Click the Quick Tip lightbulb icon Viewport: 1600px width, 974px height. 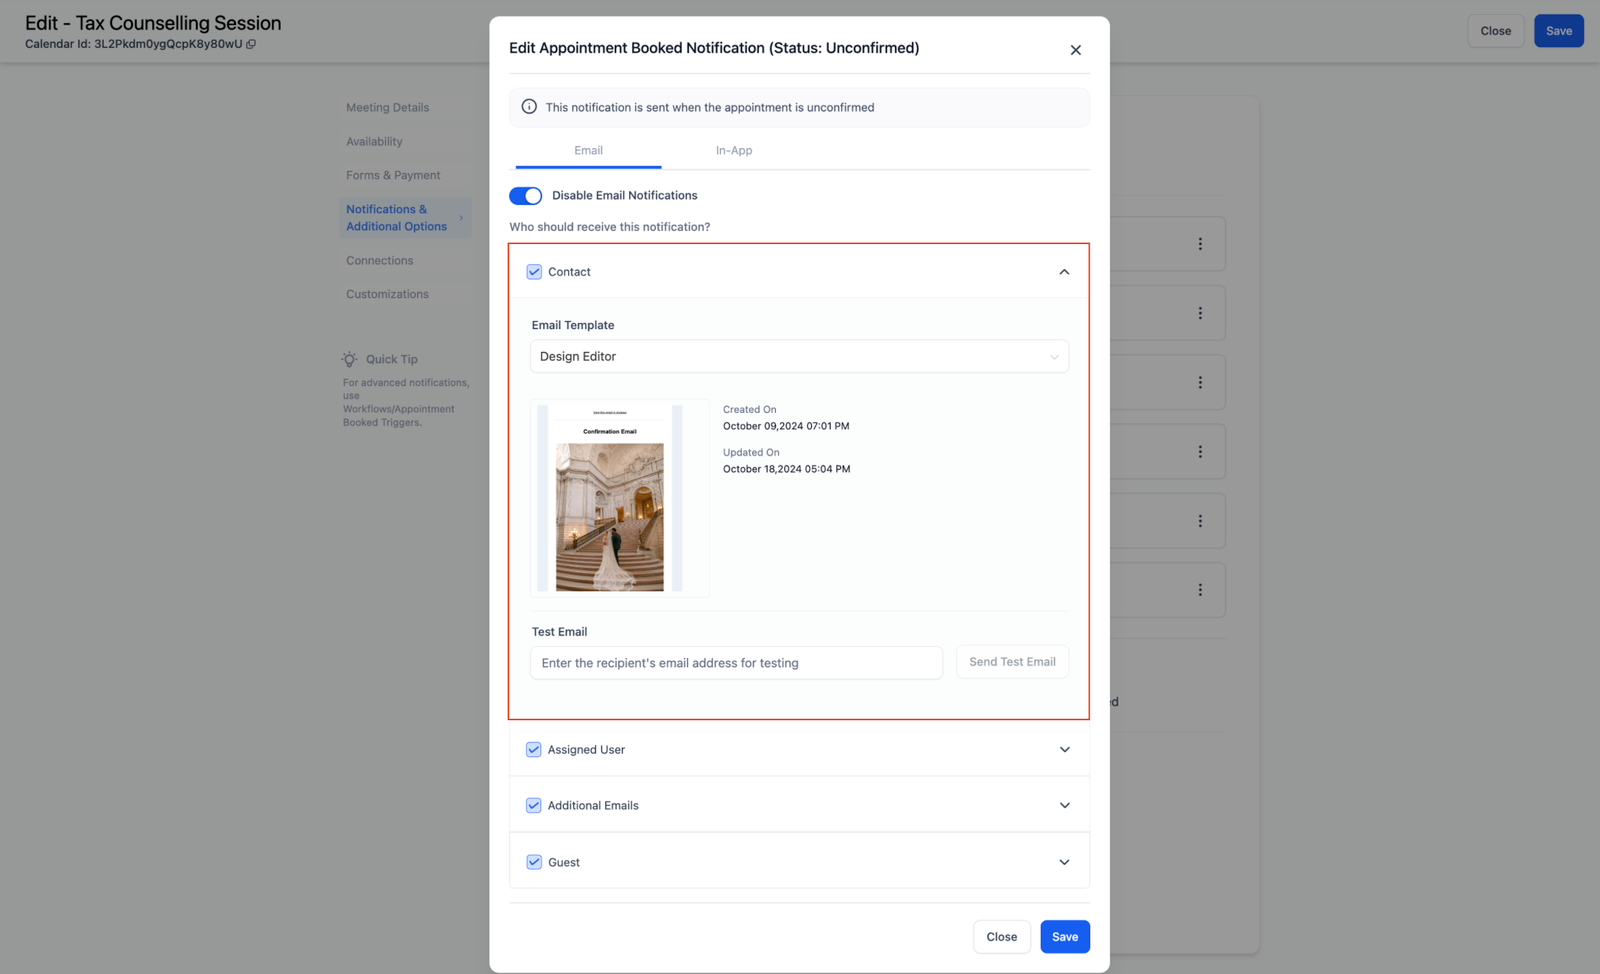pyautogui.click(x=349, y=359)
